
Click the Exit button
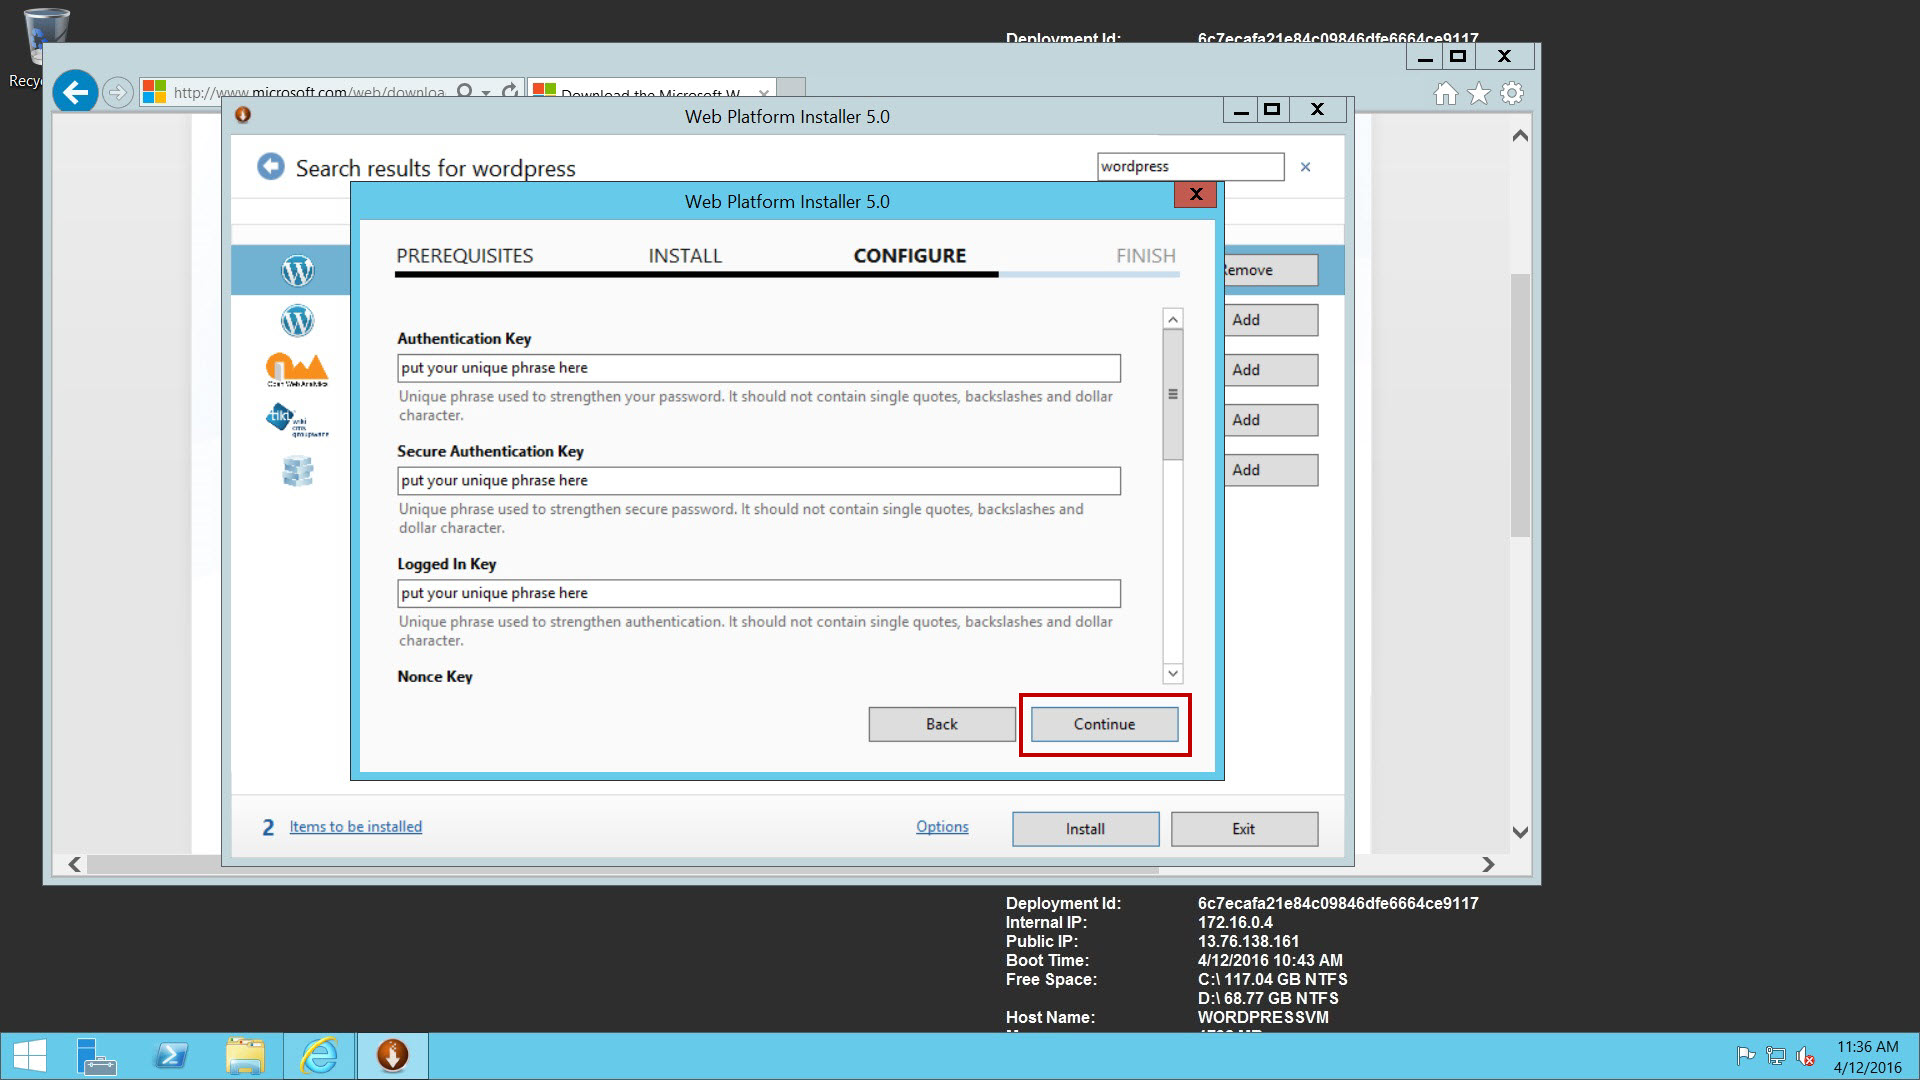1244,829
